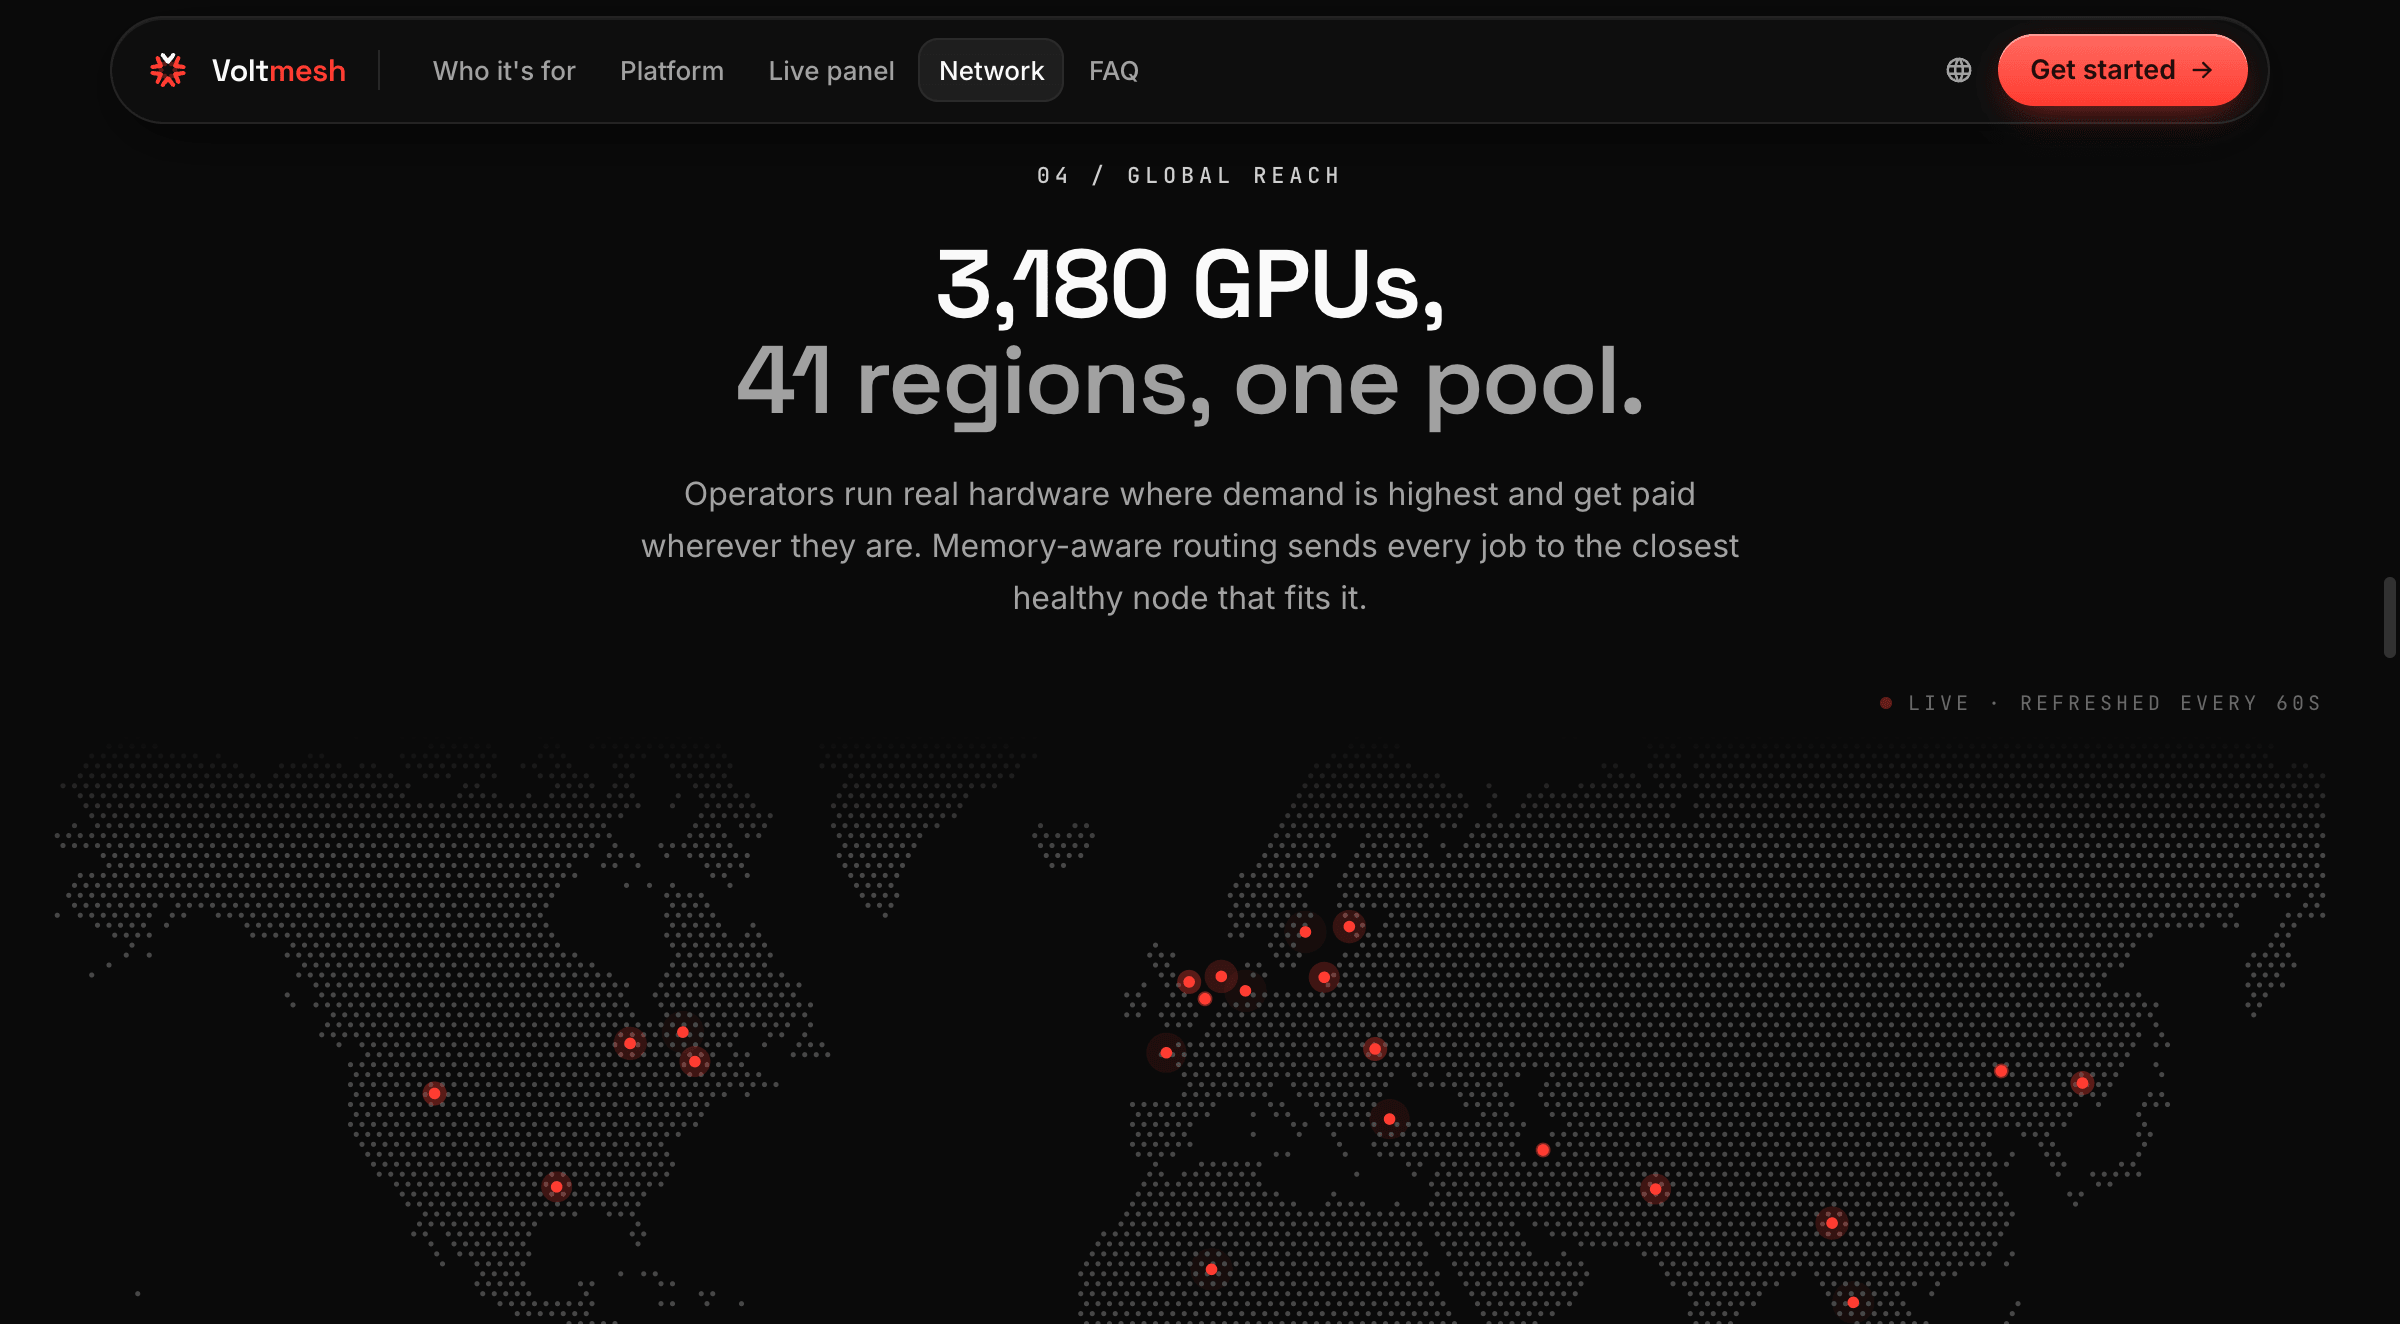Click the Voltmesh starburst logo icon
This screenshot has width=2400, height=1324.
[x=168, y=70]
